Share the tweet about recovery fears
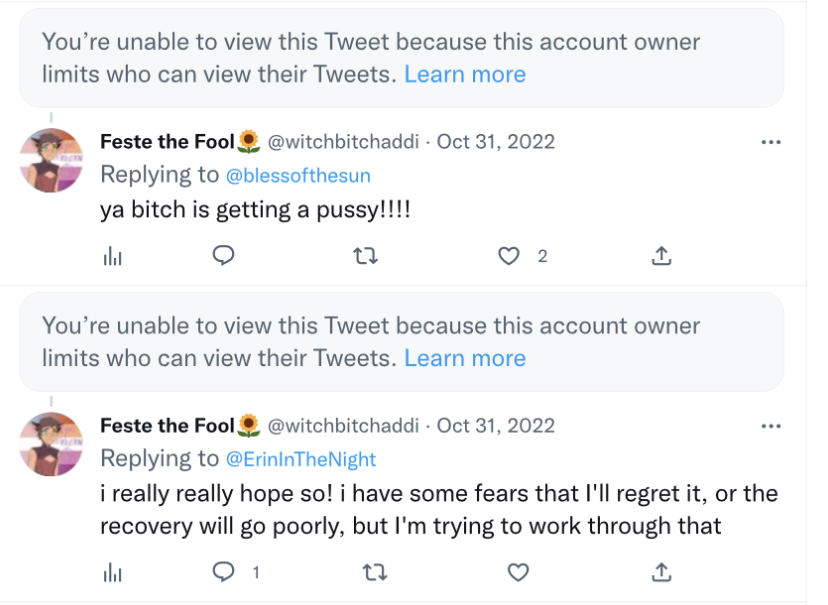 (x=661, y=573)
